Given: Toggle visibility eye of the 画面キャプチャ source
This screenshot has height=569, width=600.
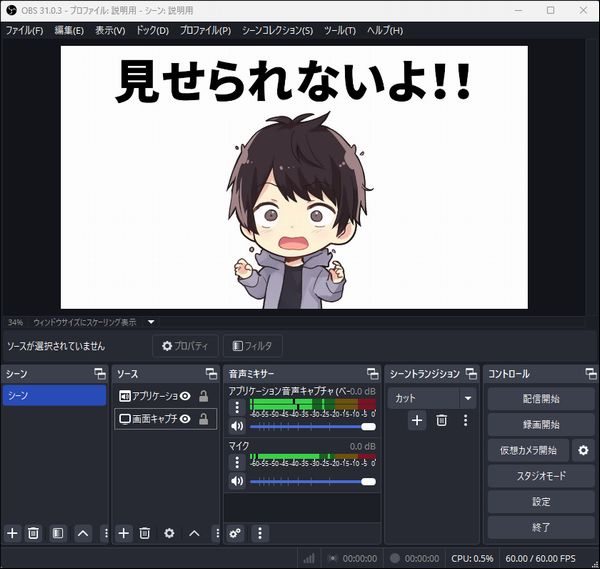Looking at the screenshot, I should tap(185, 419).
